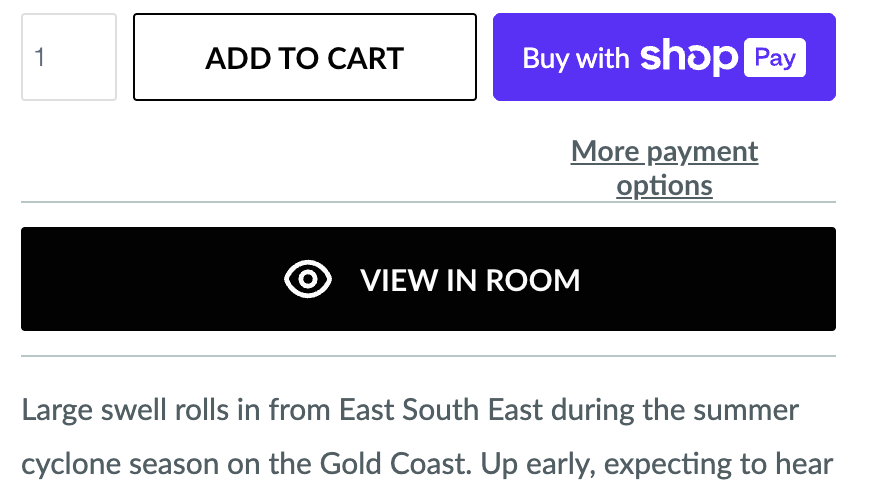Launch the VIEW IN ROOM preview button

428,279
